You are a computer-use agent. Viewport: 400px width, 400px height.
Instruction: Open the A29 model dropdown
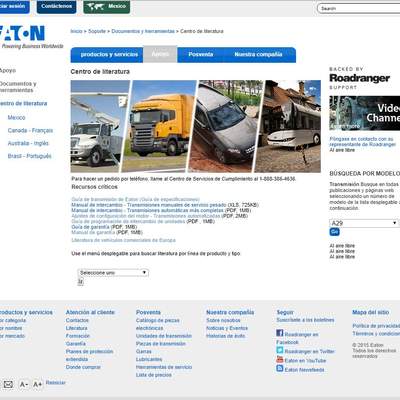click(364, 223)
